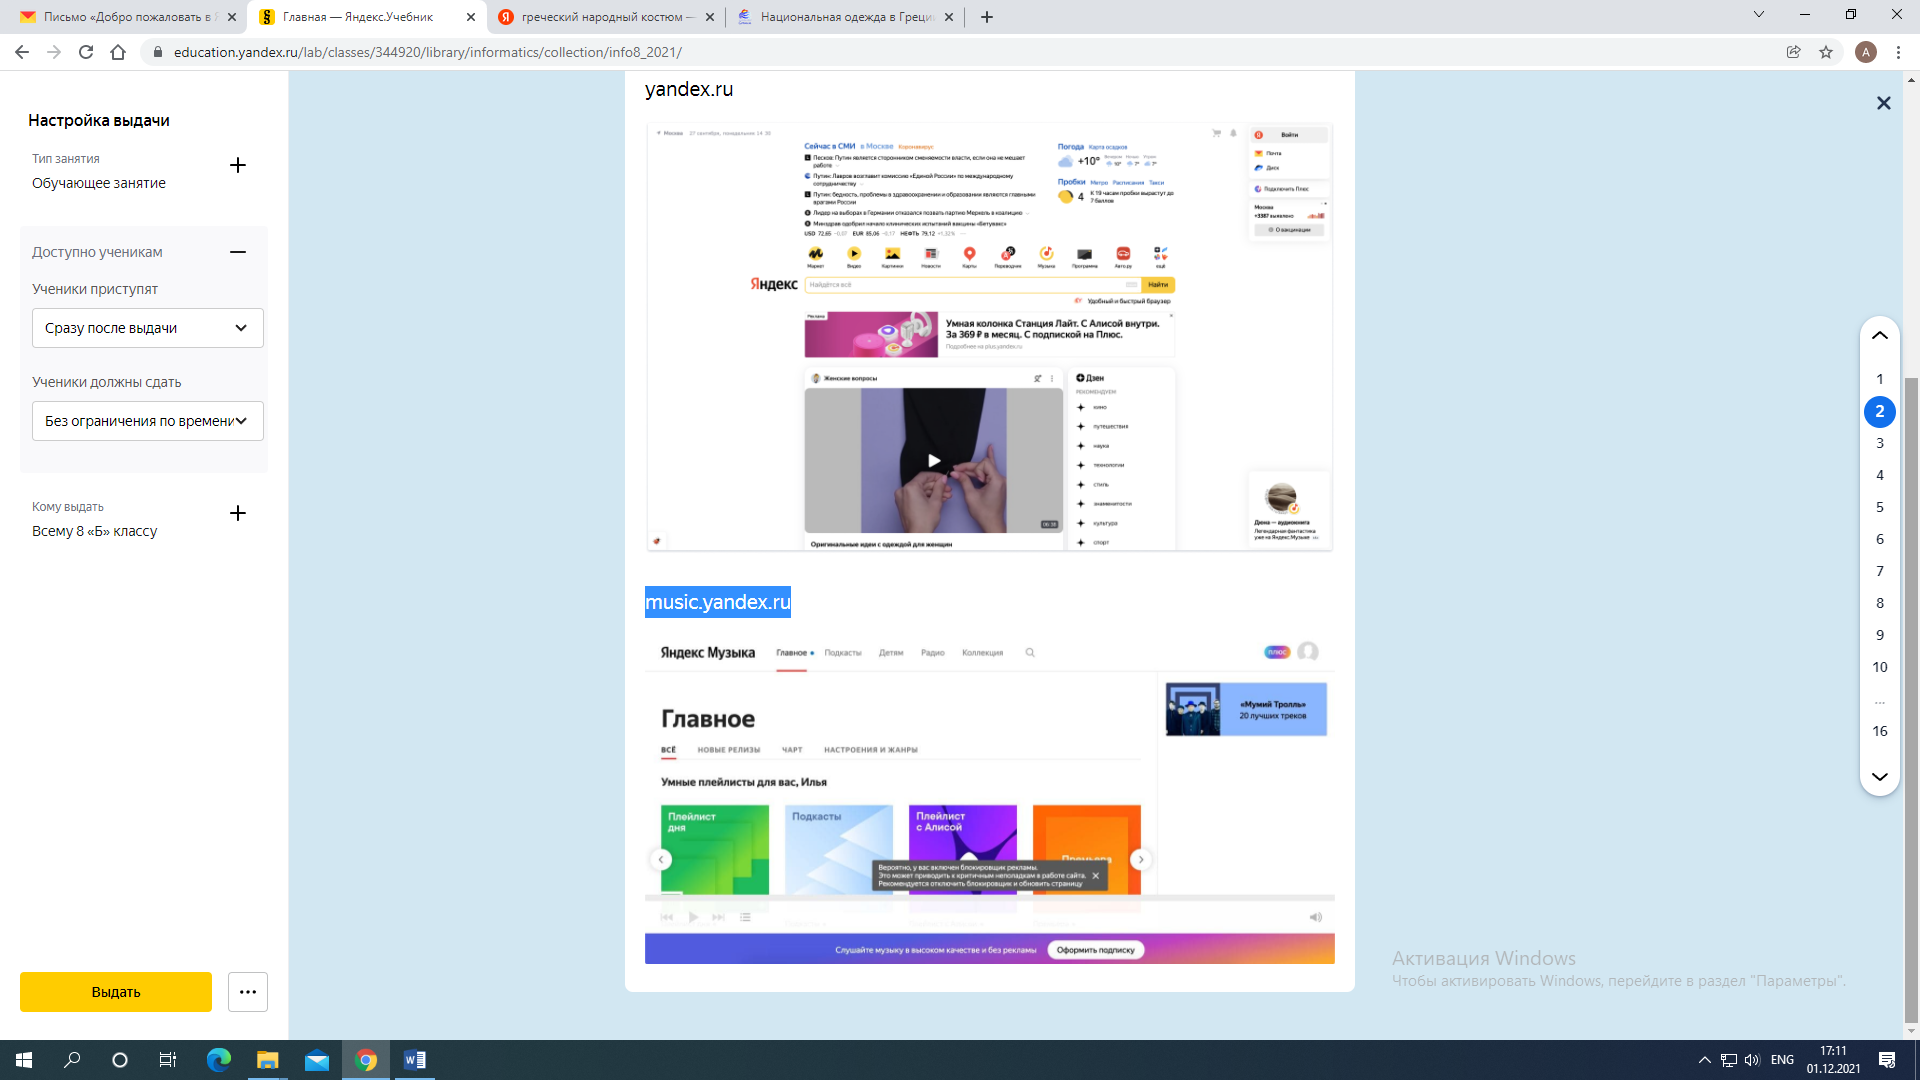Select current page 2 in navigator
The image size is (1920, 1080).
tap(1880, 411)
